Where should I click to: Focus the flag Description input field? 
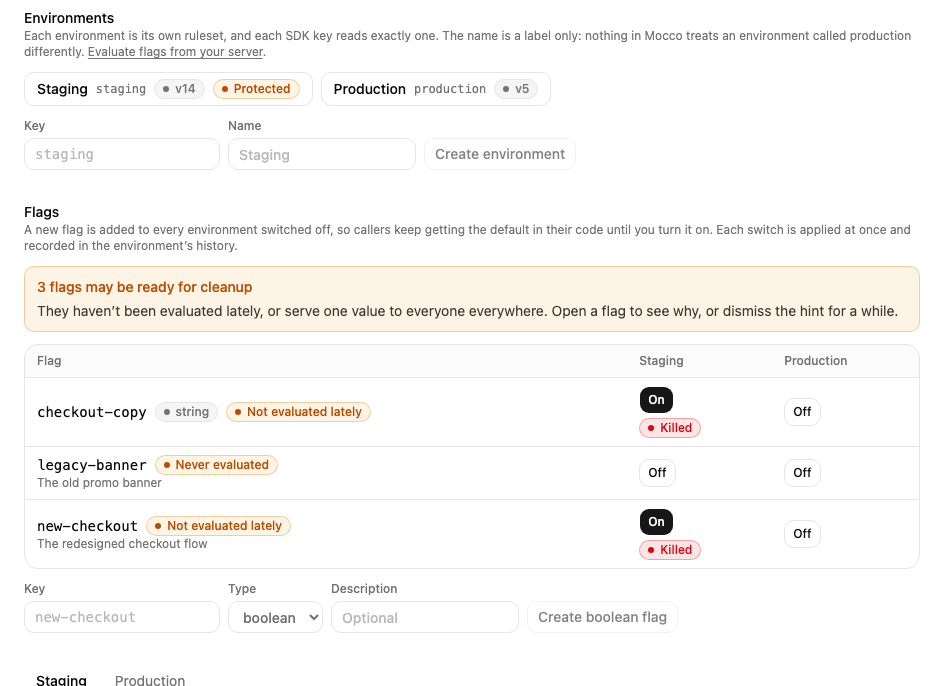(424, 617)
